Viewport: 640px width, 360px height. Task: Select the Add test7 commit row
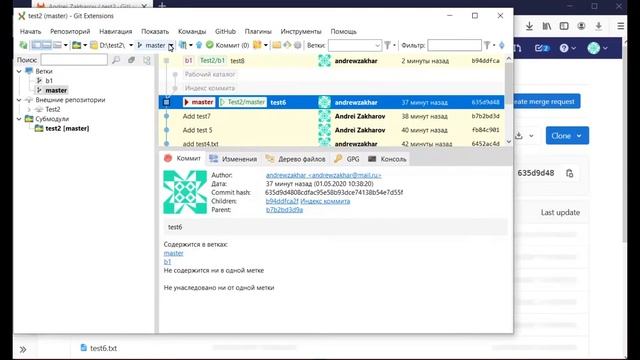click(x=331, y=116)
